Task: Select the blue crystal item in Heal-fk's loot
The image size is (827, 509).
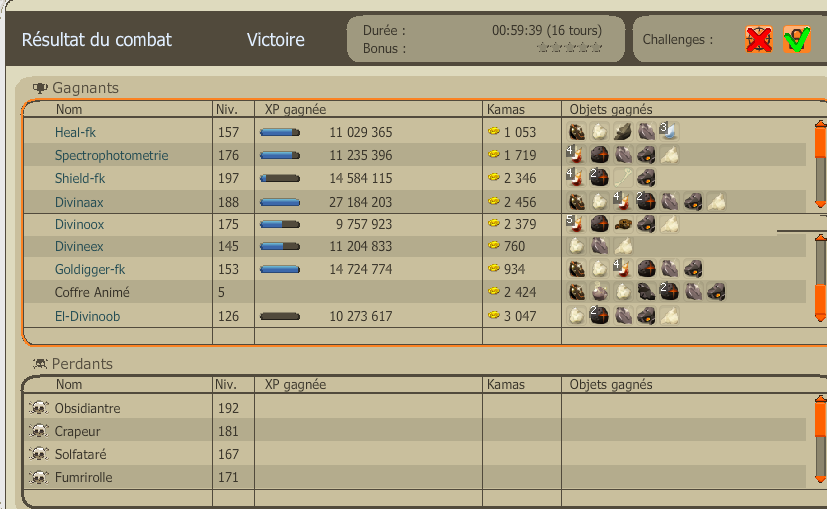Action: 669,131
